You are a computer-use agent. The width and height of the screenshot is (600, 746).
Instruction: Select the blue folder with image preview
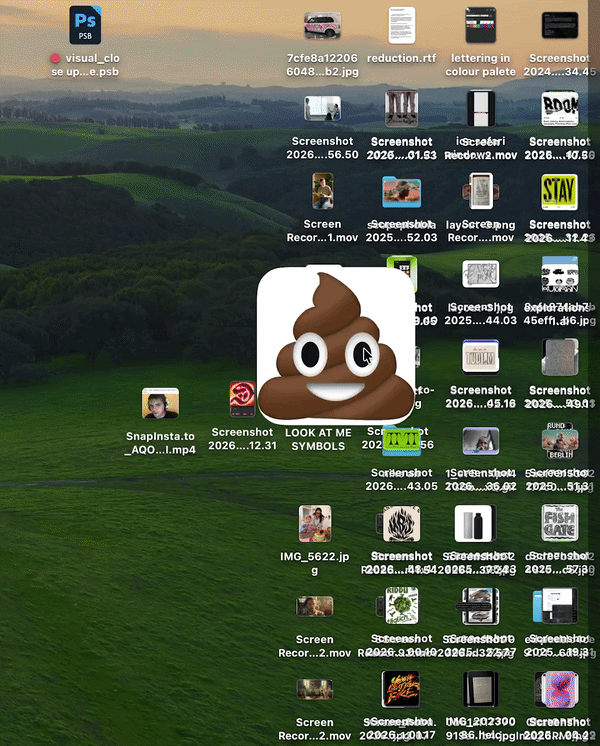coord(402,192)
